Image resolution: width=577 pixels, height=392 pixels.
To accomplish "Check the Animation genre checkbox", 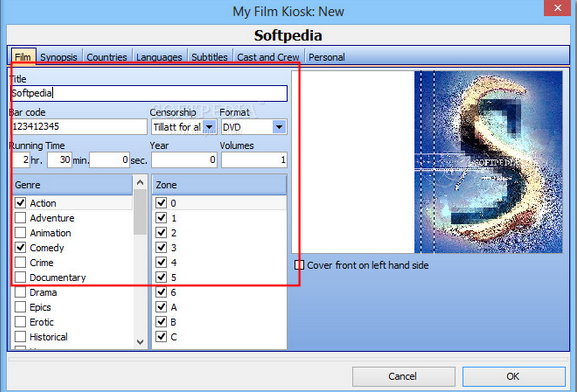I will click(x=21, y=233).
